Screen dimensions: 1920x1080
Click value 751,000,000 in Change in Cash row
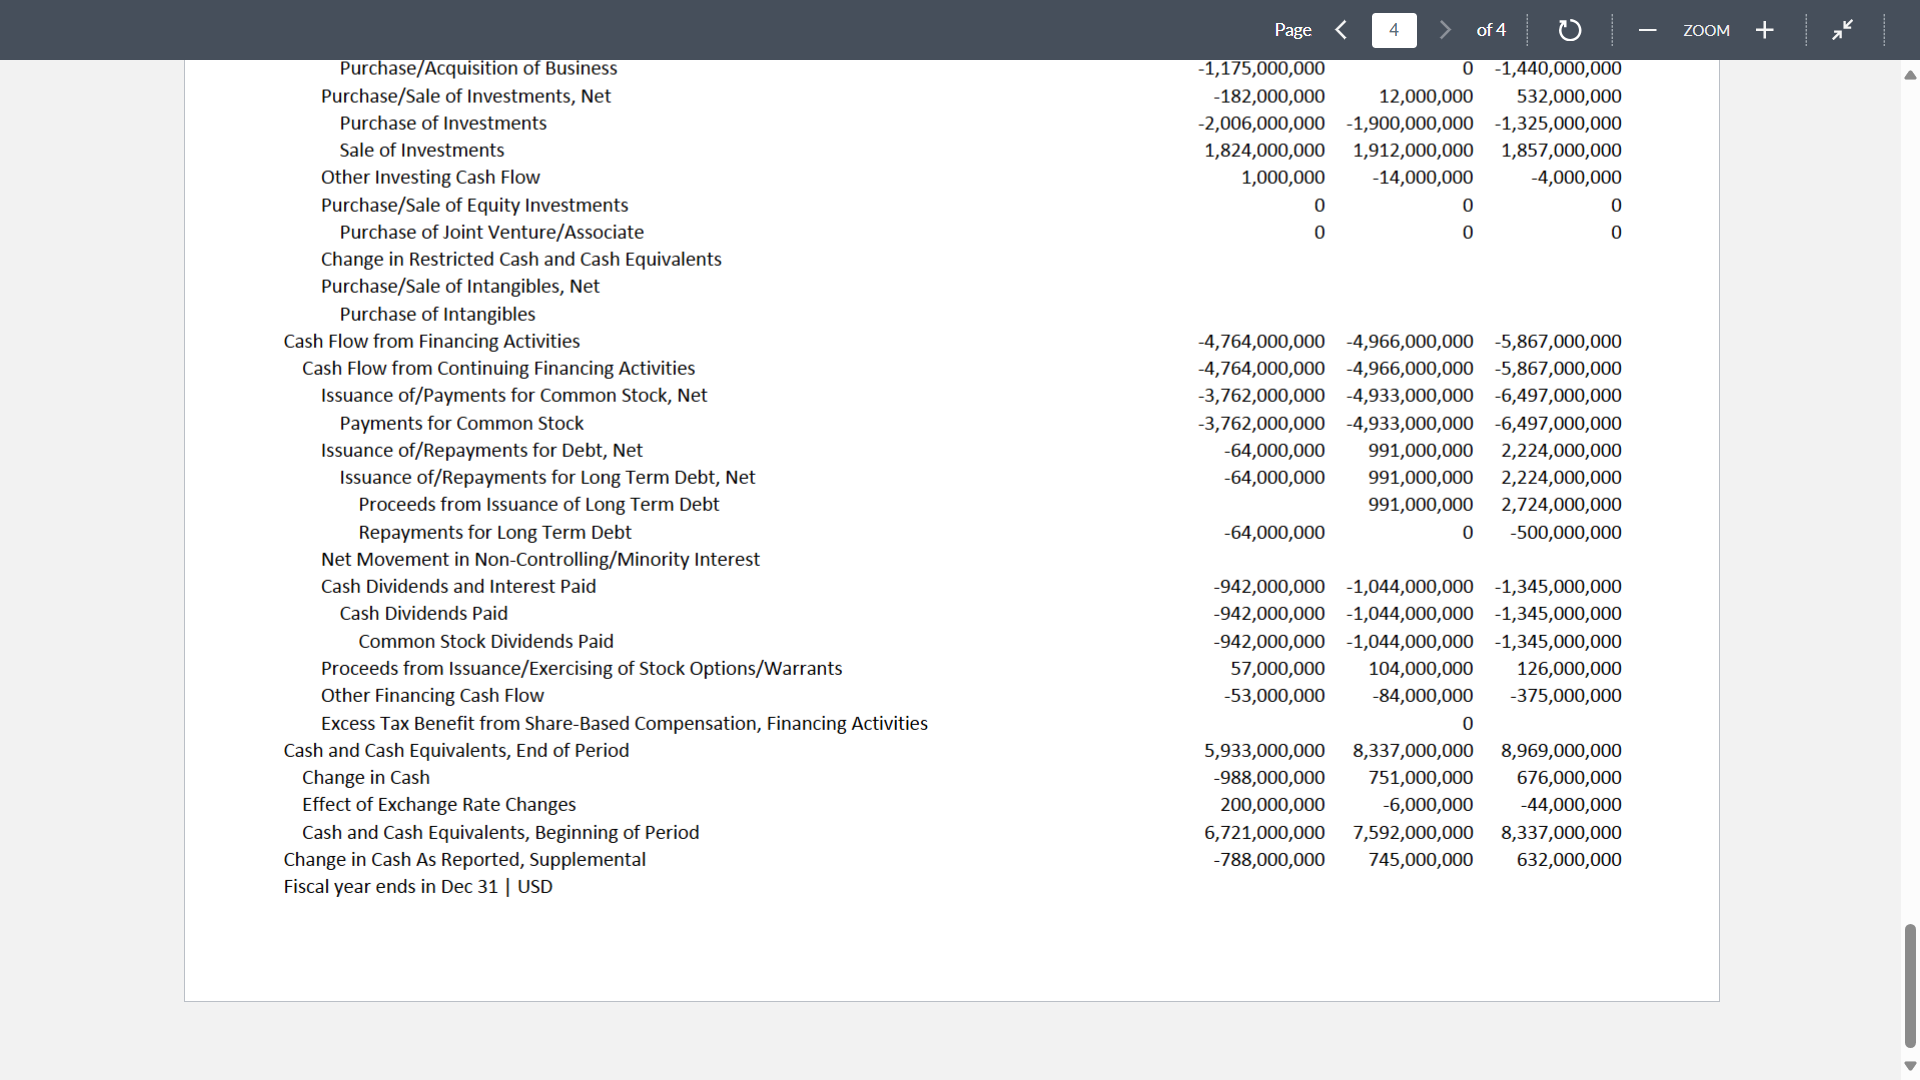click(1420, 777)
